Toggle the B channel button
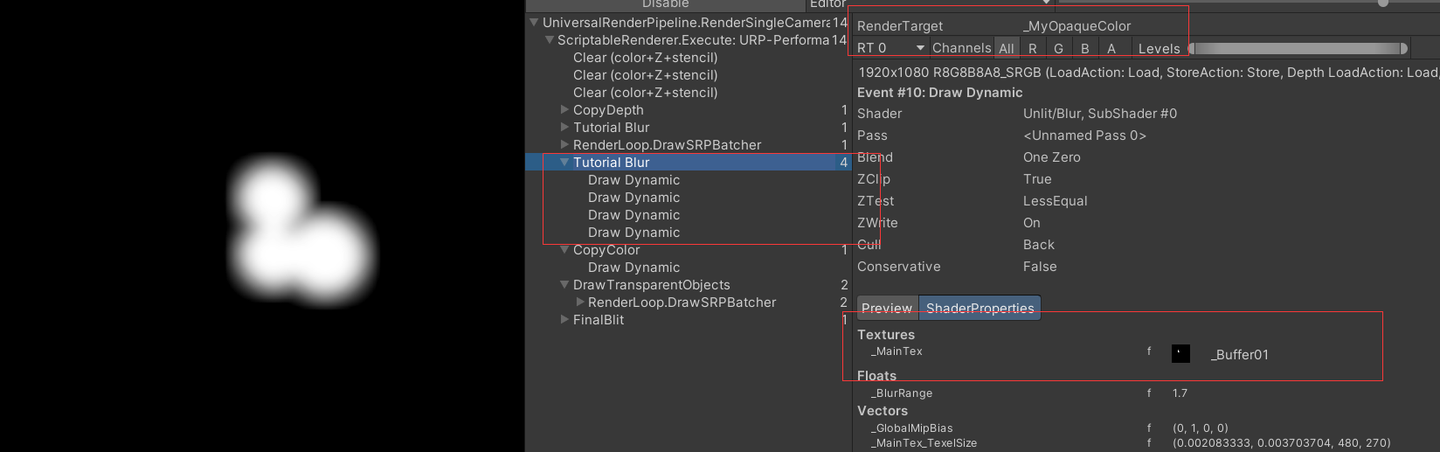Screen dimensions: 1440x452 [x=1085, y=48]
